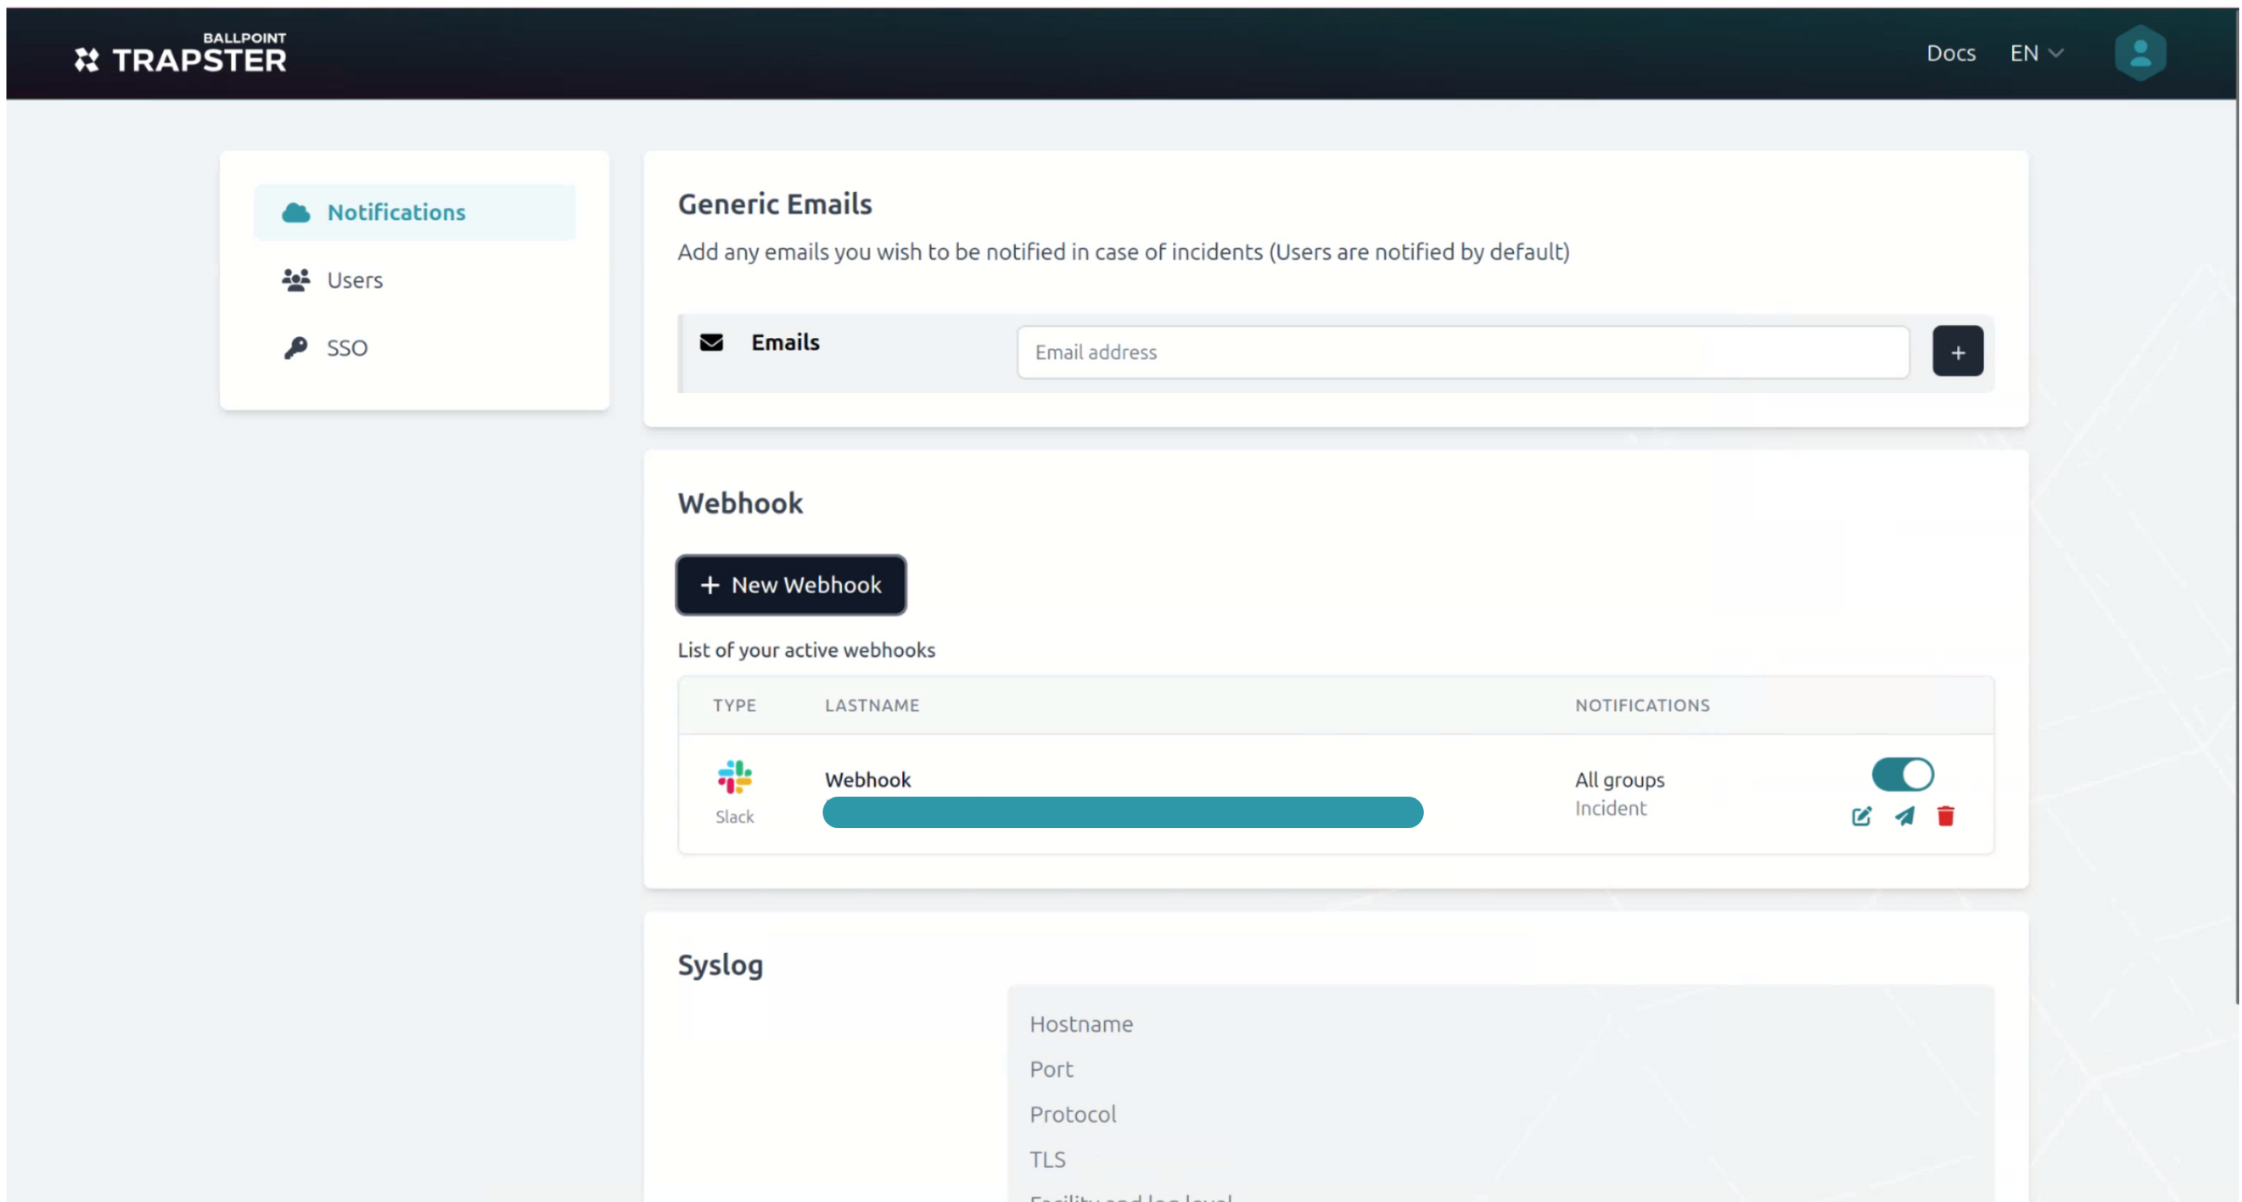Click the Slack icon in the webhook row
The height and width of the screenshot is (1202, 2242).
[x=734, y=779]
